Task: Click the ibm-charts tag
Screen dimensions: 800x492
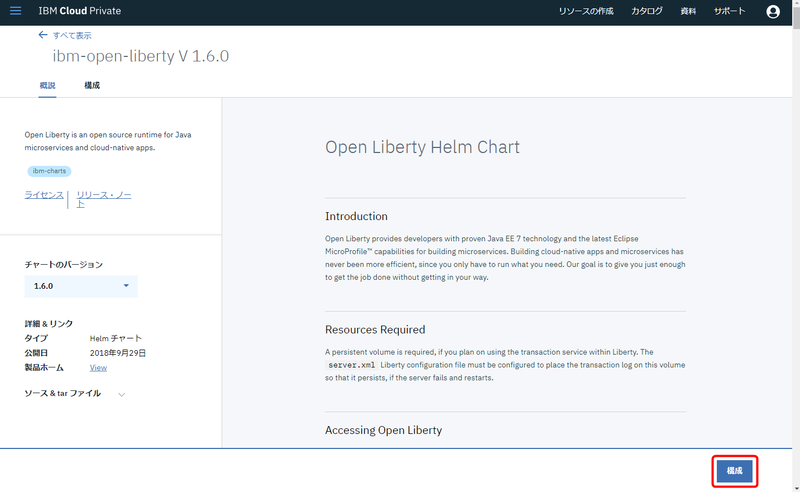Action: point(49,171)
